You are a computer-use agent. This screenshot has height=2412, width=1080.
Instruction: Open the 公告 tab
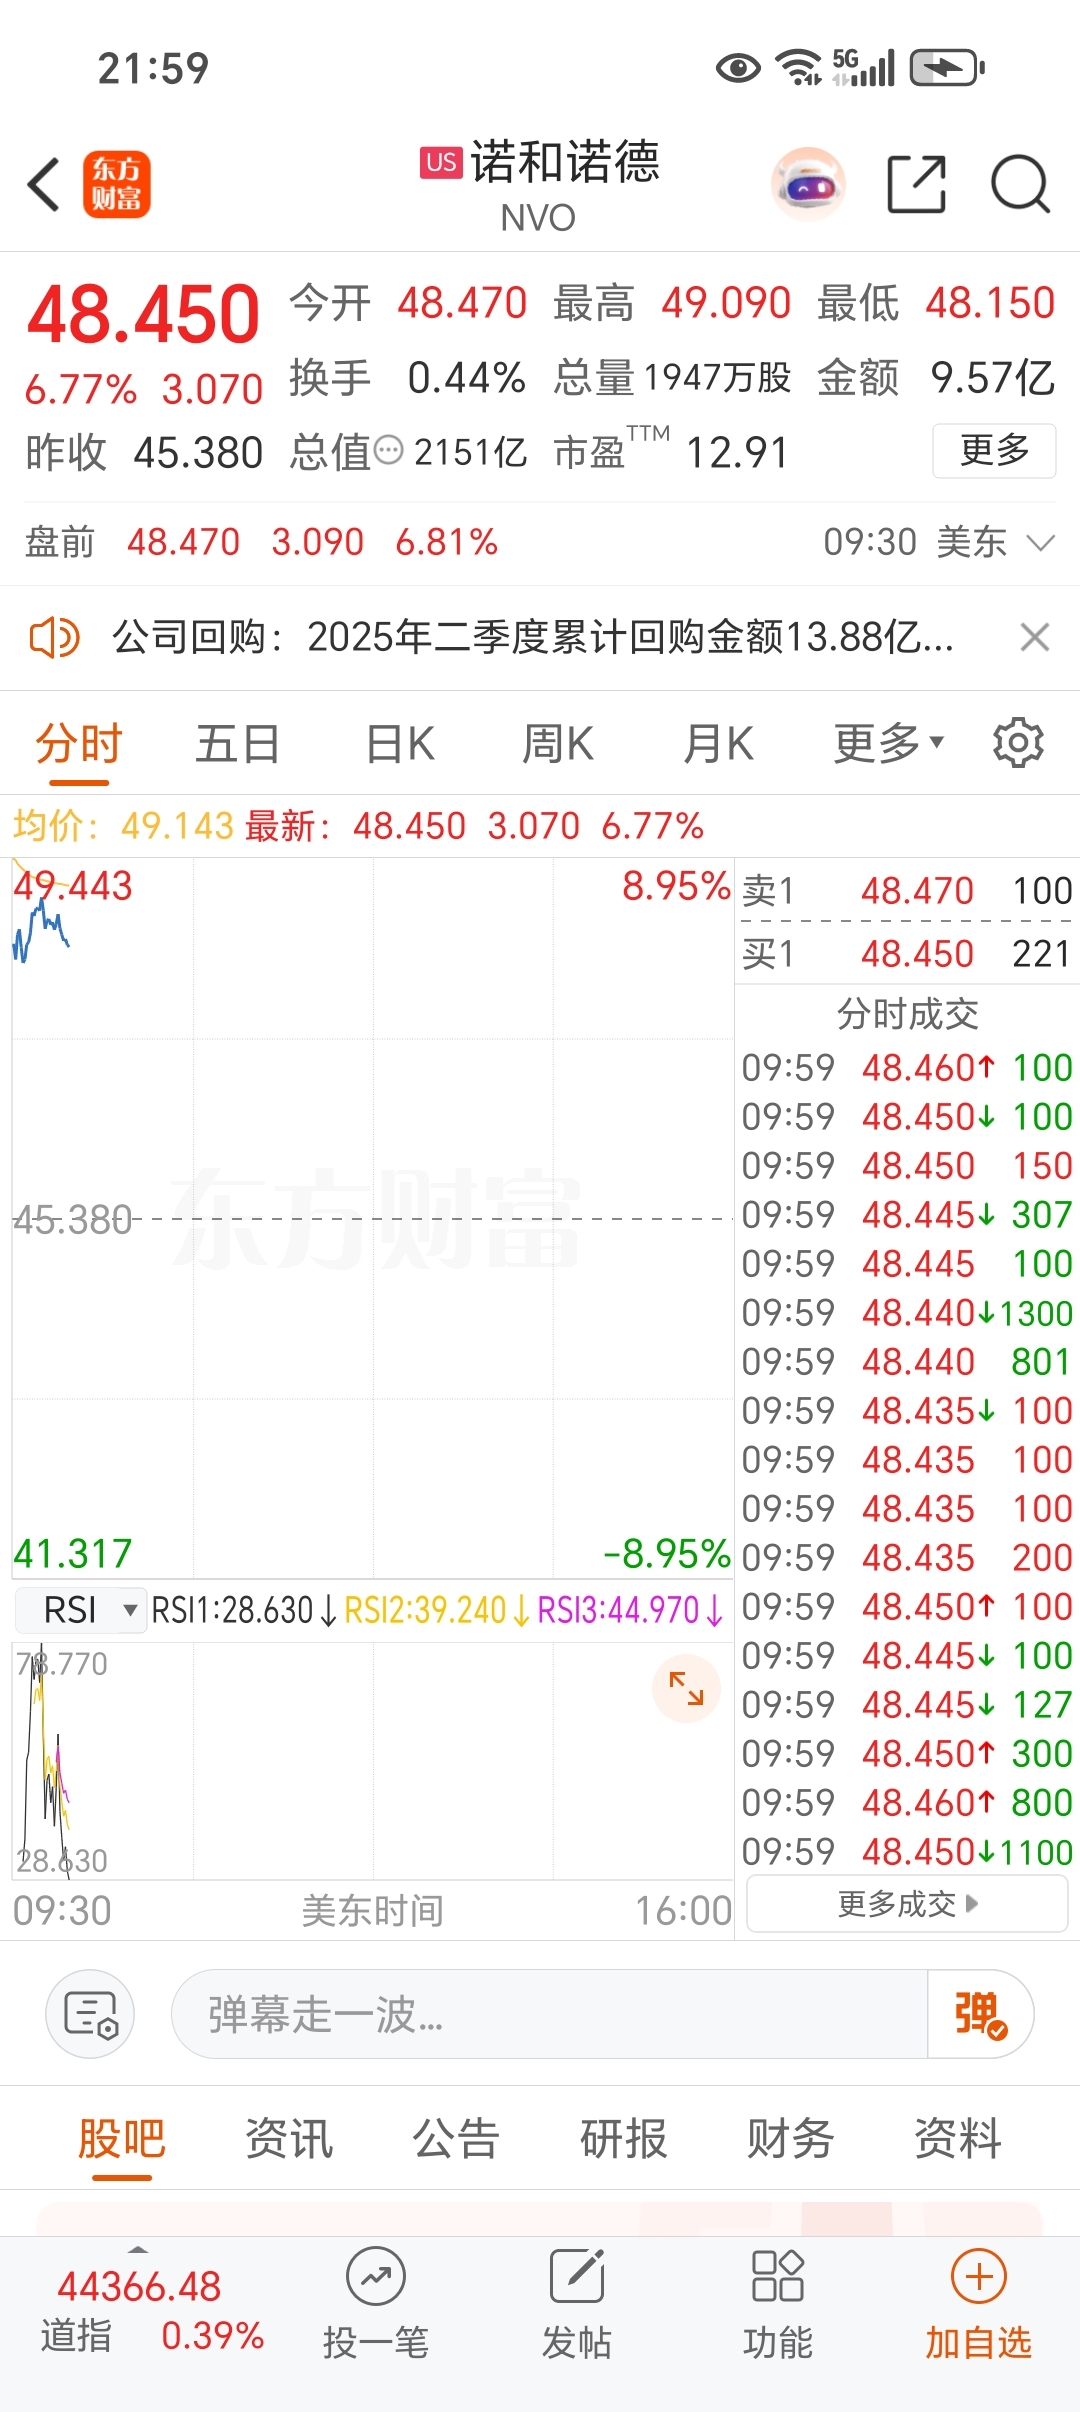pyautogui.click(x=456, y=2139)
